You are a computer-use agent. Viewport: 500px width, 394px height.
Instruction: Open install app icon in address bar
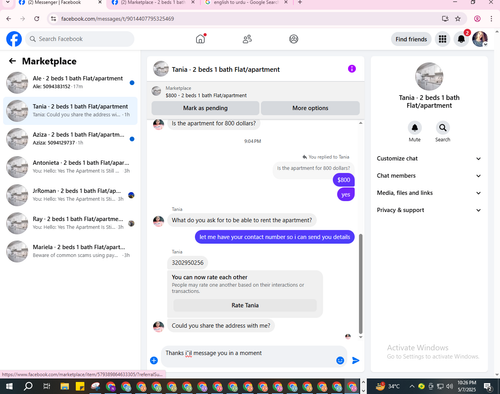pyautogui.click(x=445, y=19)
